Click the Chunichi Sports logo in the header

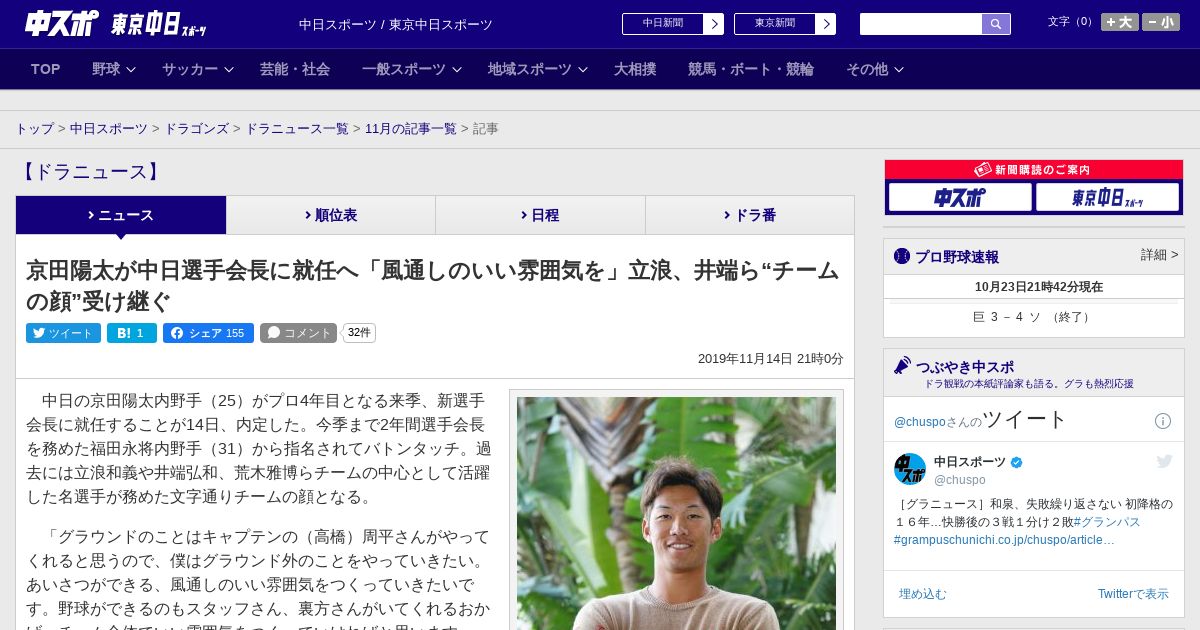(x=62, y=23)
